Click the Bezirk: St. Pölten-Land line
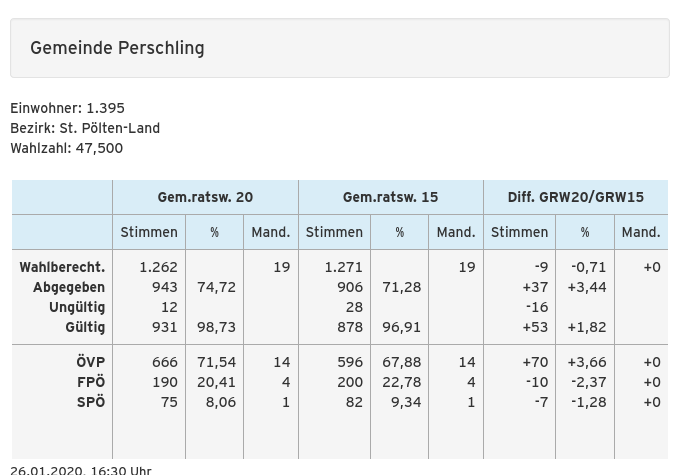The height and width of the screenshot is (475, 685). tap(85, 128)
